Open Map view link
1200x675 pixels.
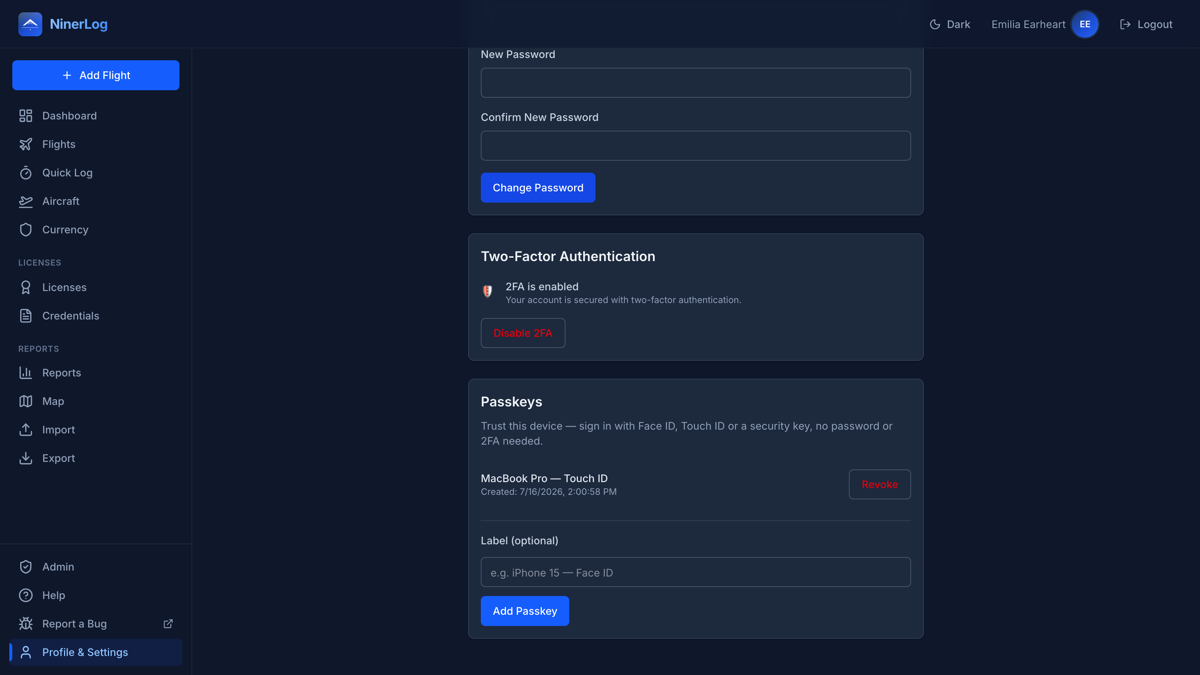click(96, 401)
